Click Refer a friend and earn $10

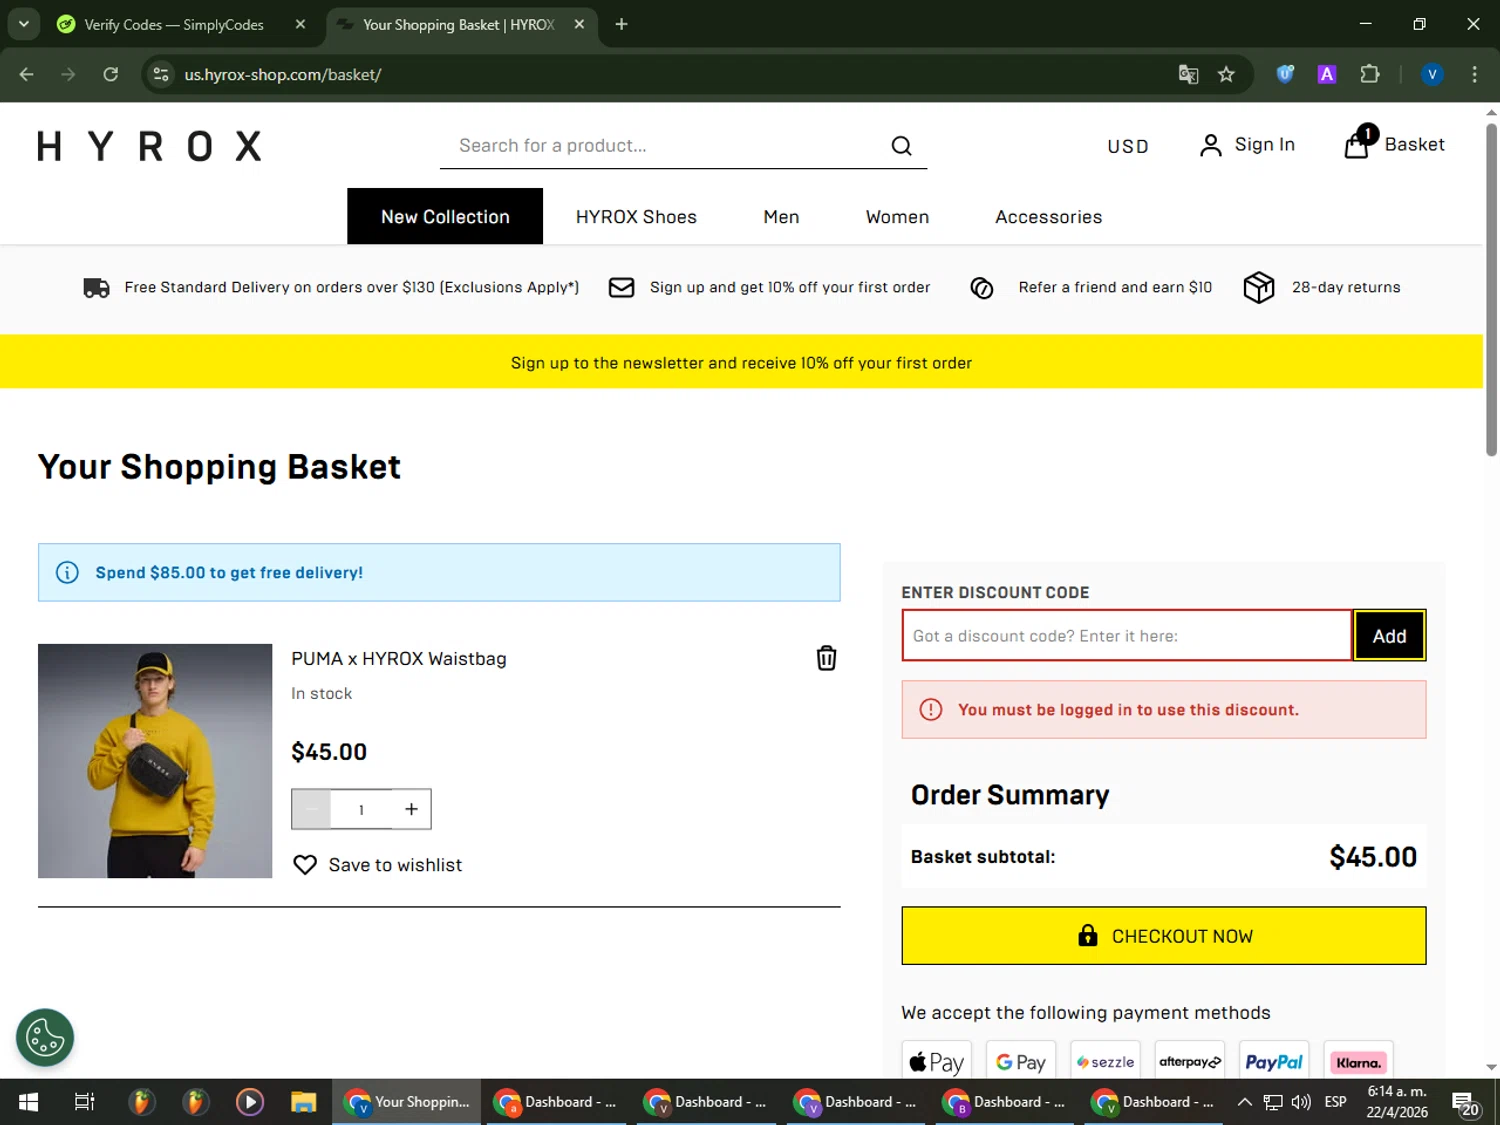tap(1115, 287)
